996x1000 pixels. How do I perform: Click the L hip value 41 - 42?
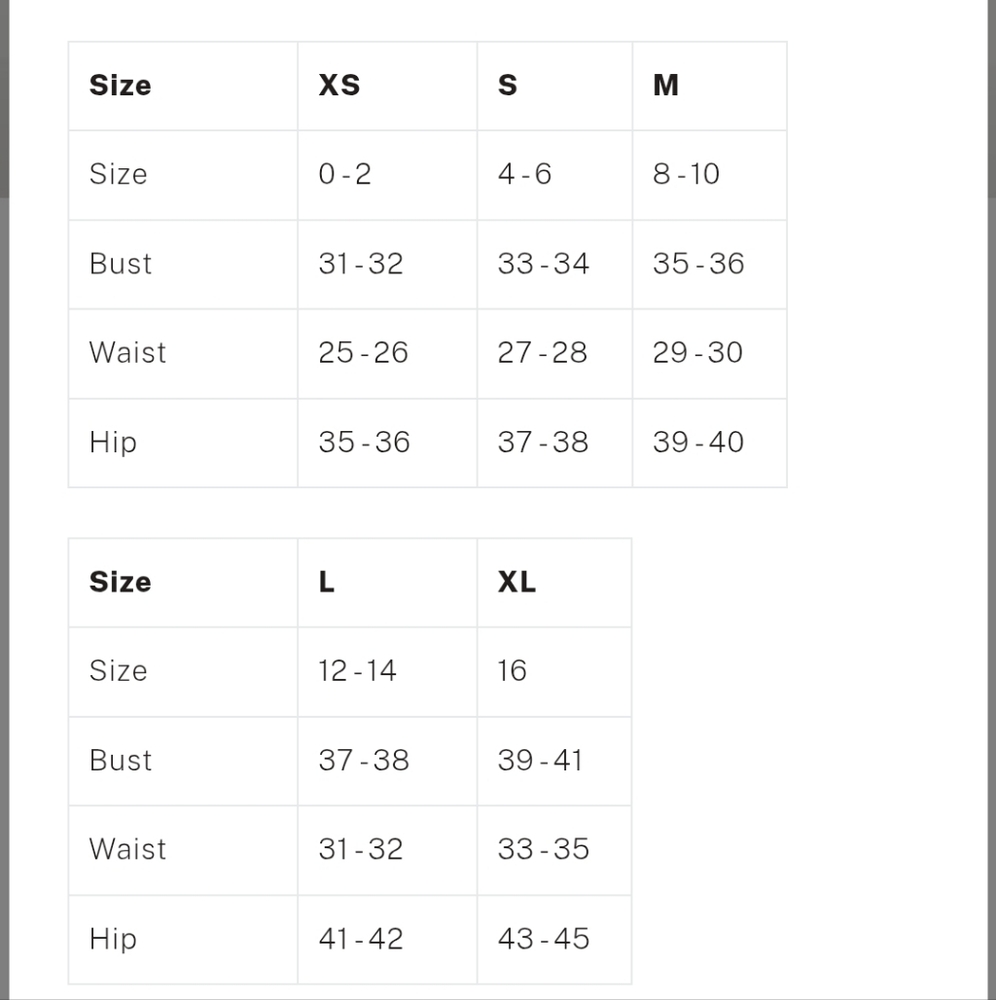361,939
